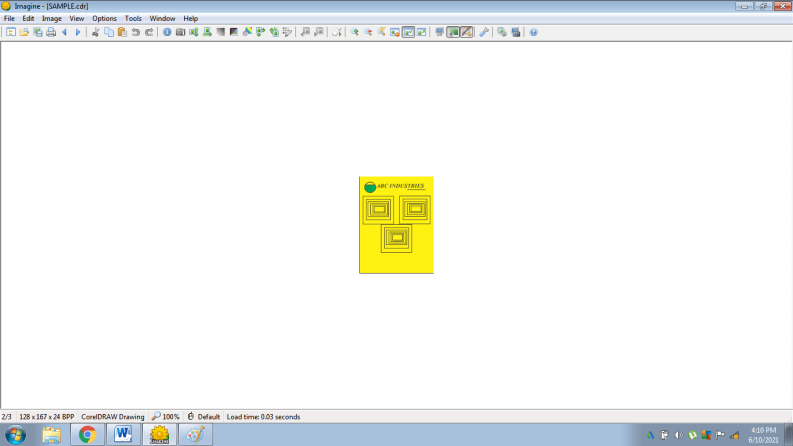Click the Undo arrow icon

(x=136, y=32)
